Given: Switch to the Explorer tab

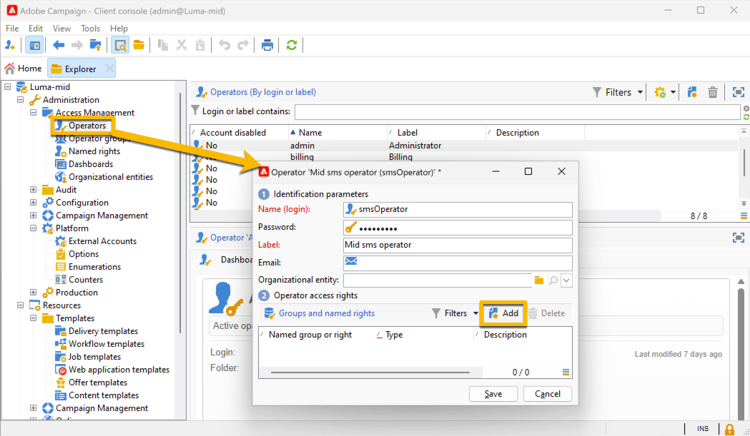Looking at the screenshot, I should (x=81, y=69).
